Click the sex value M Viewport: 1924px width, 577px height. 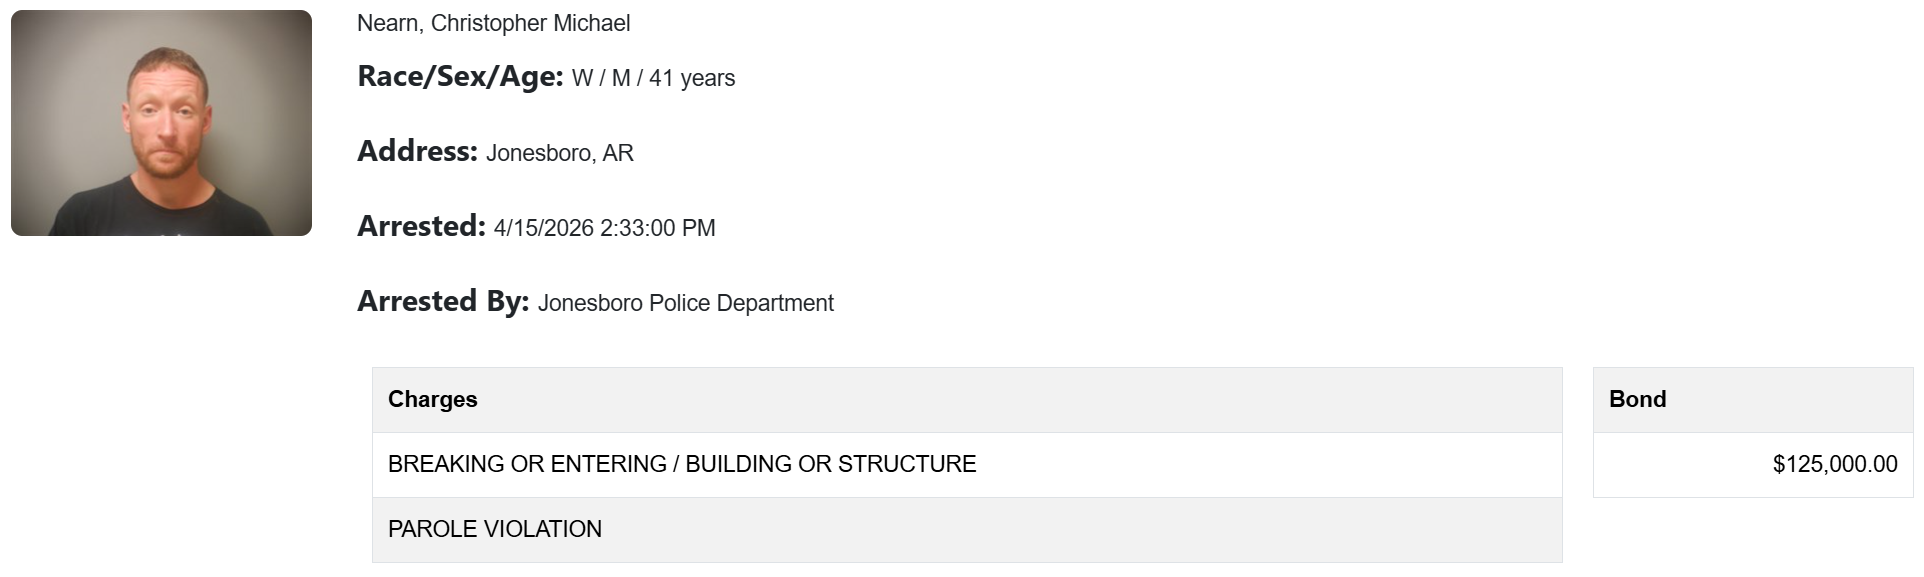(x=621, y=78)
